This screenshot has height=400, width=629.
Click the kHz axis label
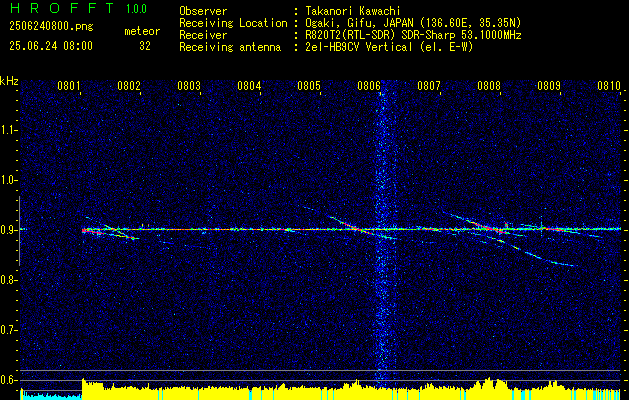[9, 81]
